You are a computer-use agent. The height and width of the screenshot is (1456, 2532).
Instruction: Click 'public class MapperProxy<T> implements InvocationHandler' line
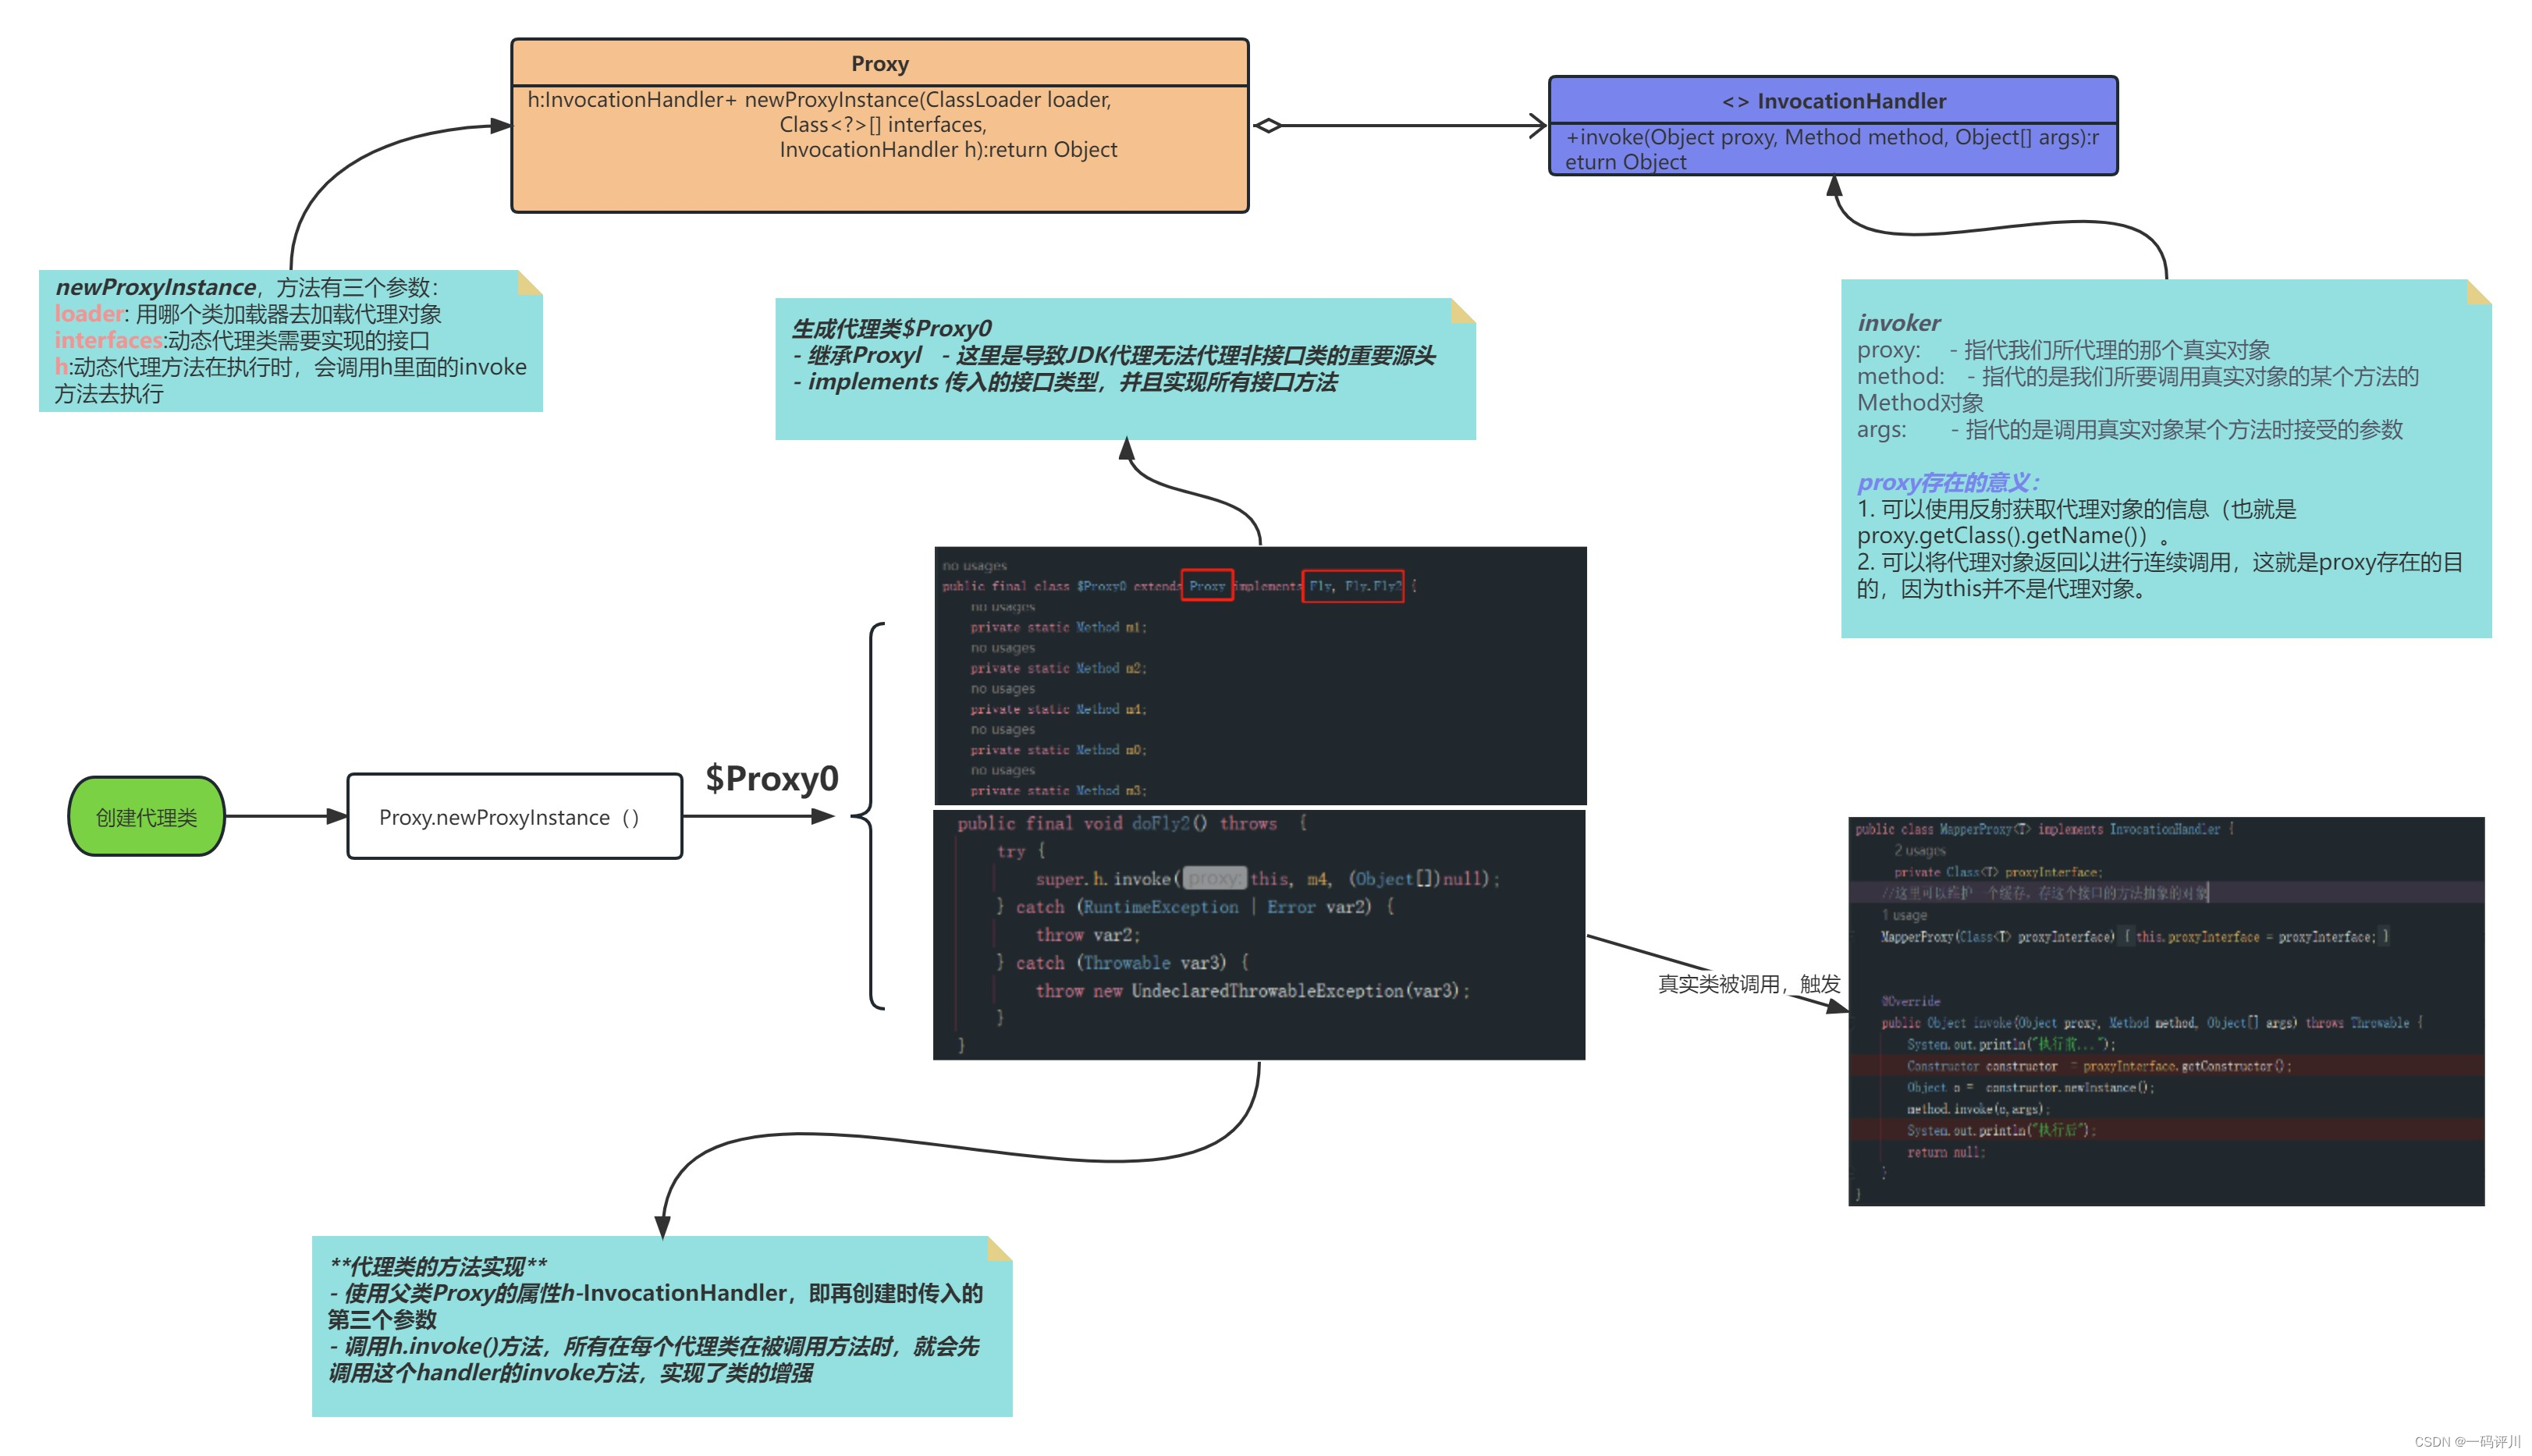tap(2044, 829)
